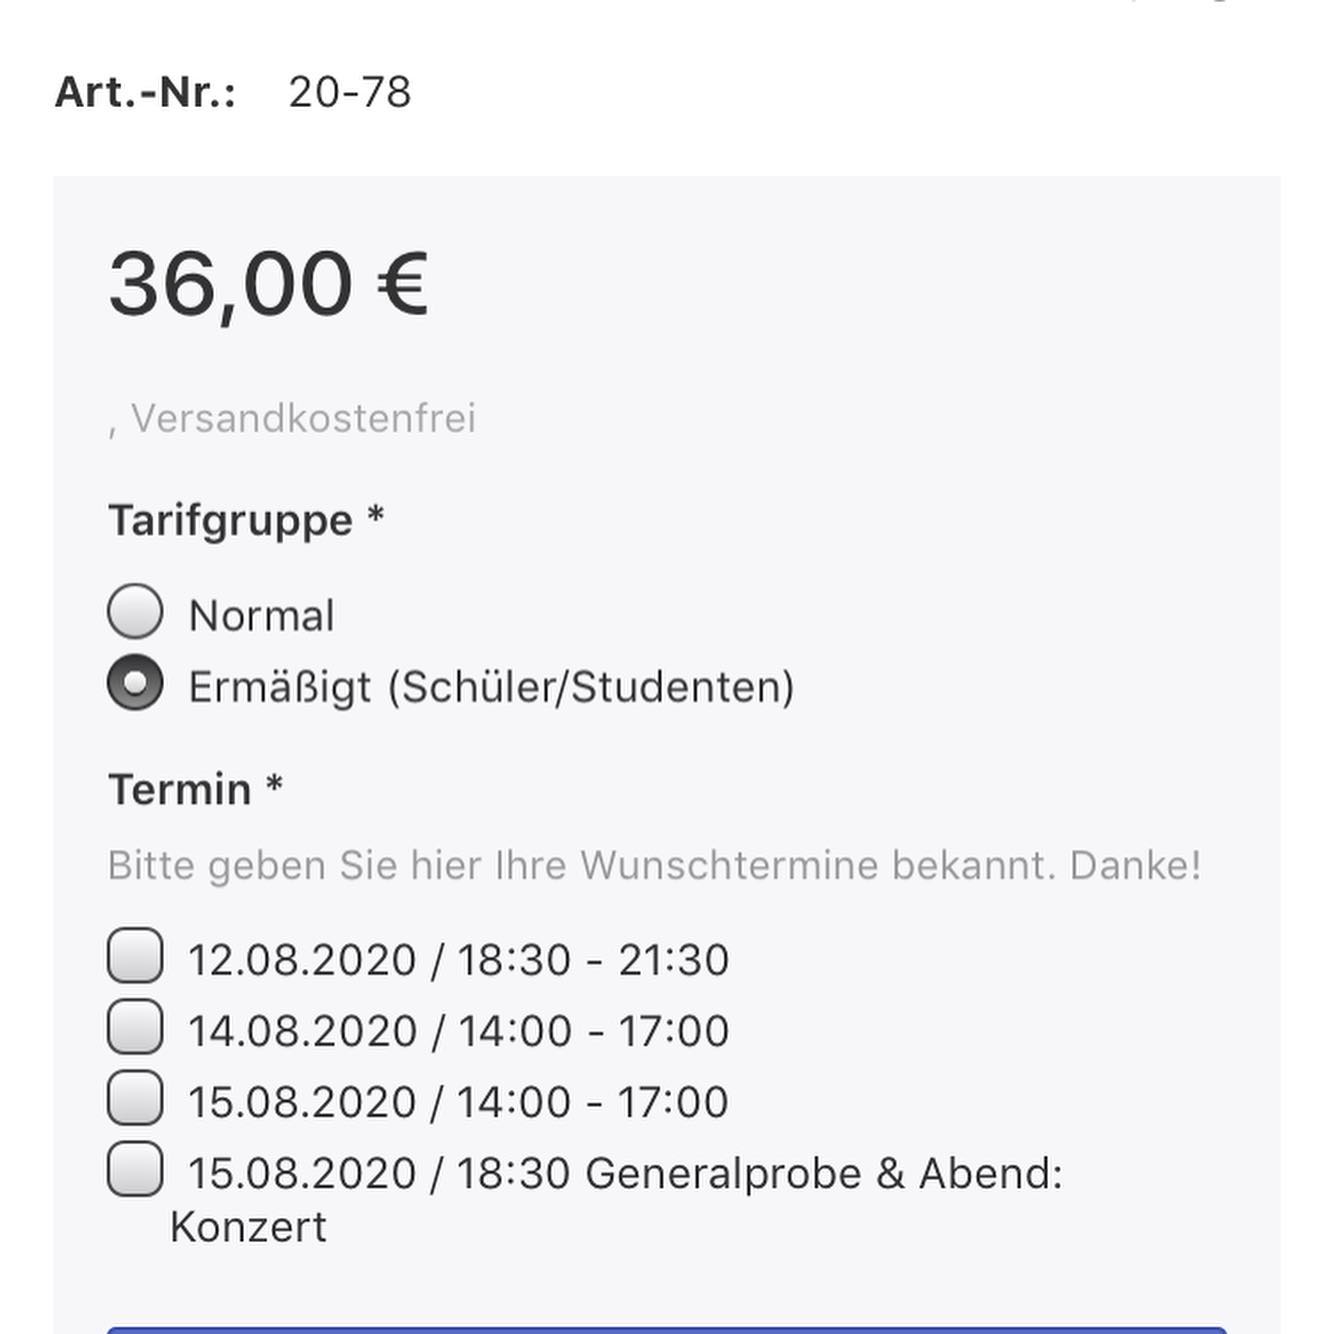The height and width of the screenshot is (1334, 1334).
Task: Tick the 15.08.2020 / 14:00 - 17:00 checkbox
Action: (135, 1097)
